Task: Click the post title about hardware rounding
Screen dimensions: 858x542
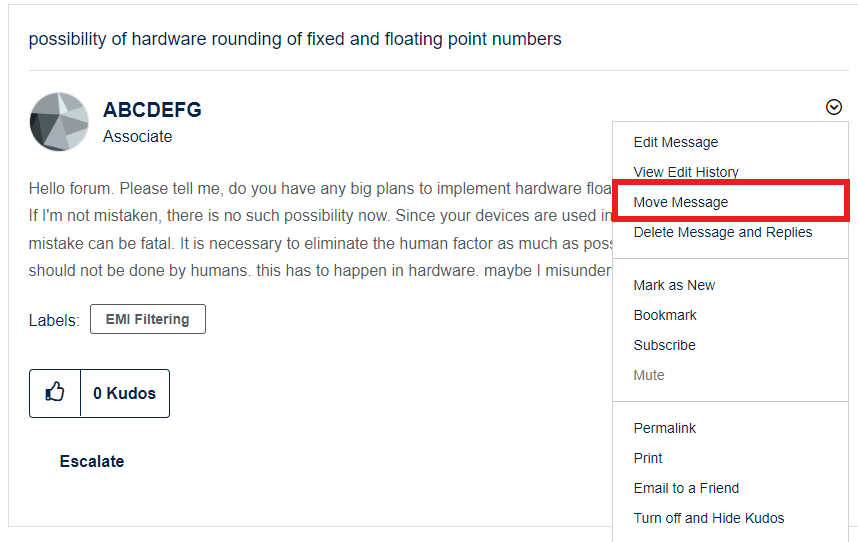Action: pos(295,39)
